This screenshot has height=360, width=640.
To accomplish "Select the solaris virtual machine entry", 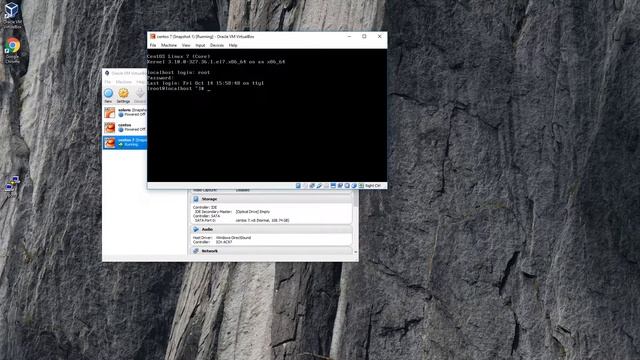I will (125, 112).
